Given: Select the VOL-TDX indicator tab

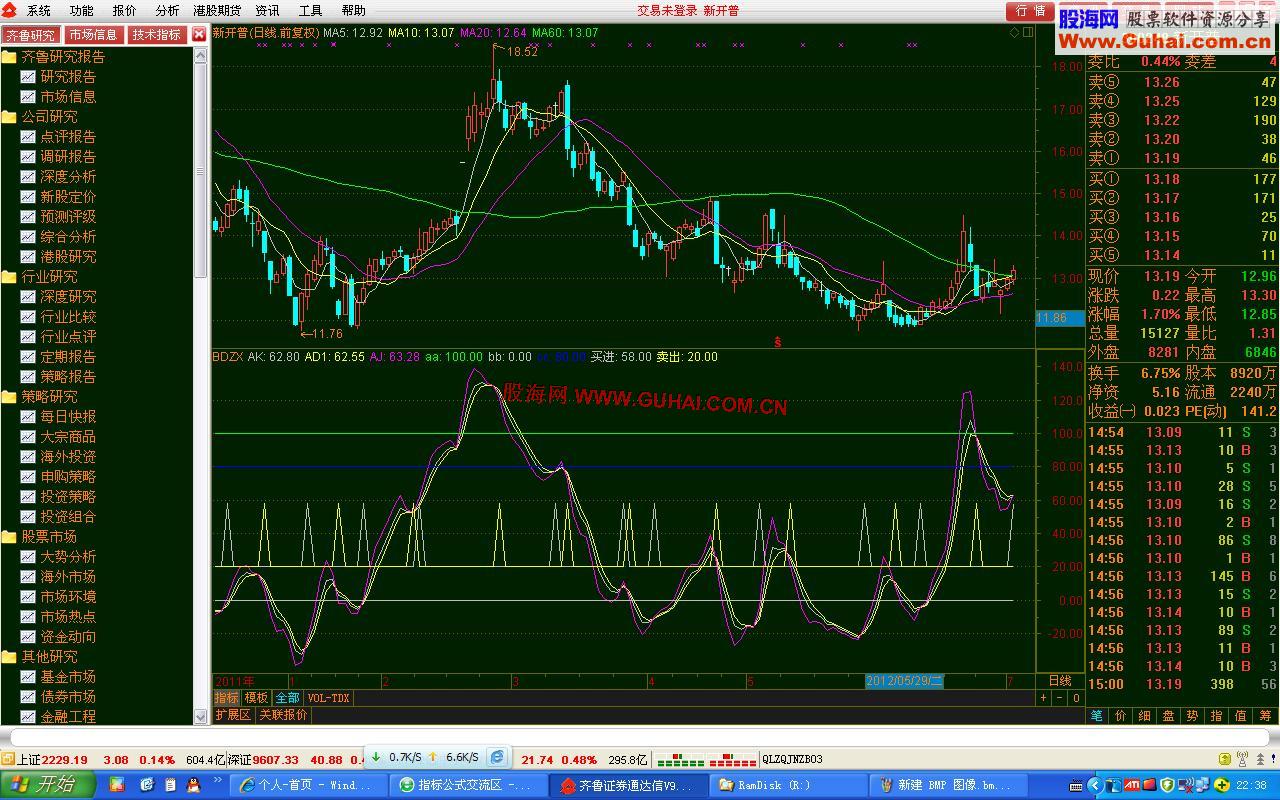Looking at the screenshot, I should (328, 698).
